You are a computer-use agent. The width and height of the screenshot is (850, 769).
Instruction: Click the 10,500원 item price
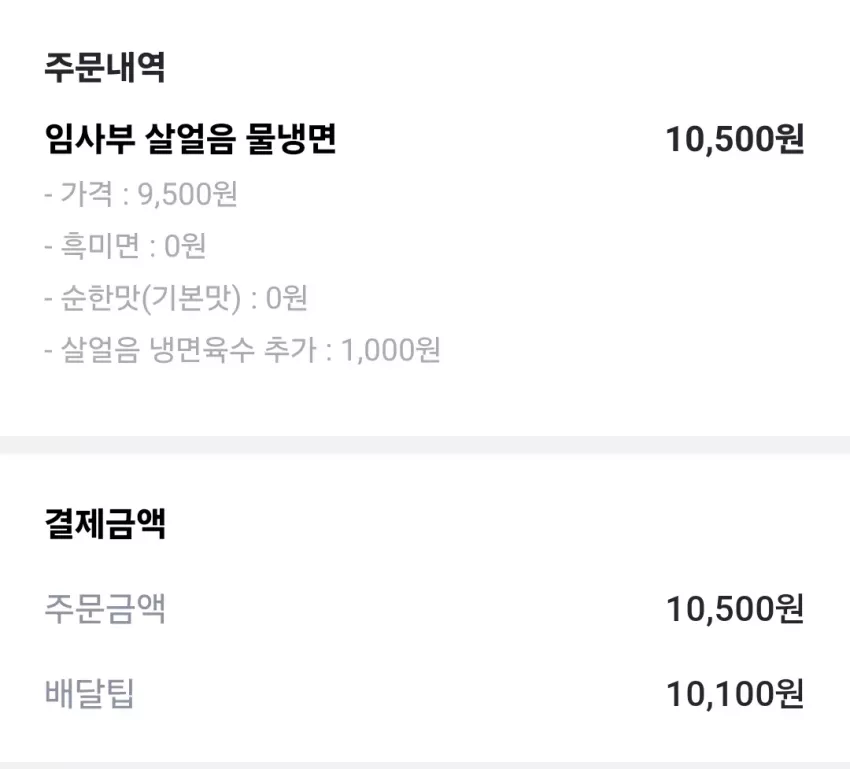tap(735, 139)
